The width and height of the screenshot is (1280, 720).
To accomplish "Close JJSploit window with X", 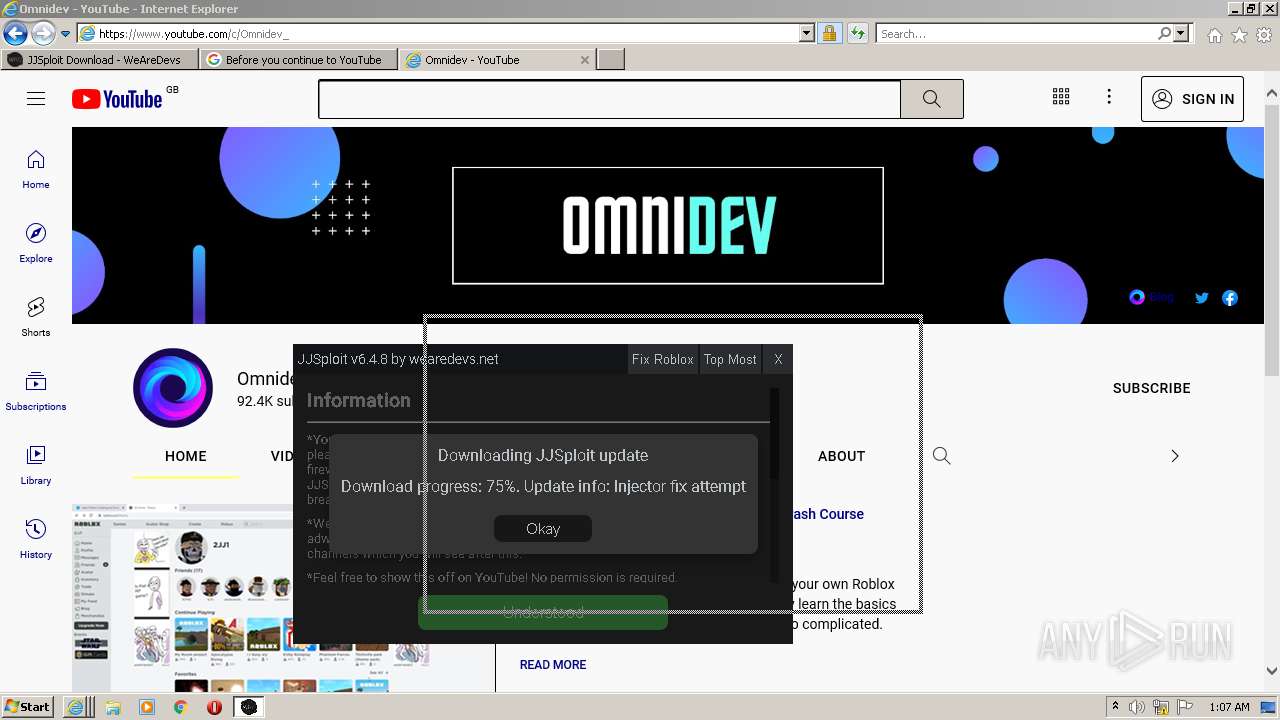I will [x=778, y=359].
